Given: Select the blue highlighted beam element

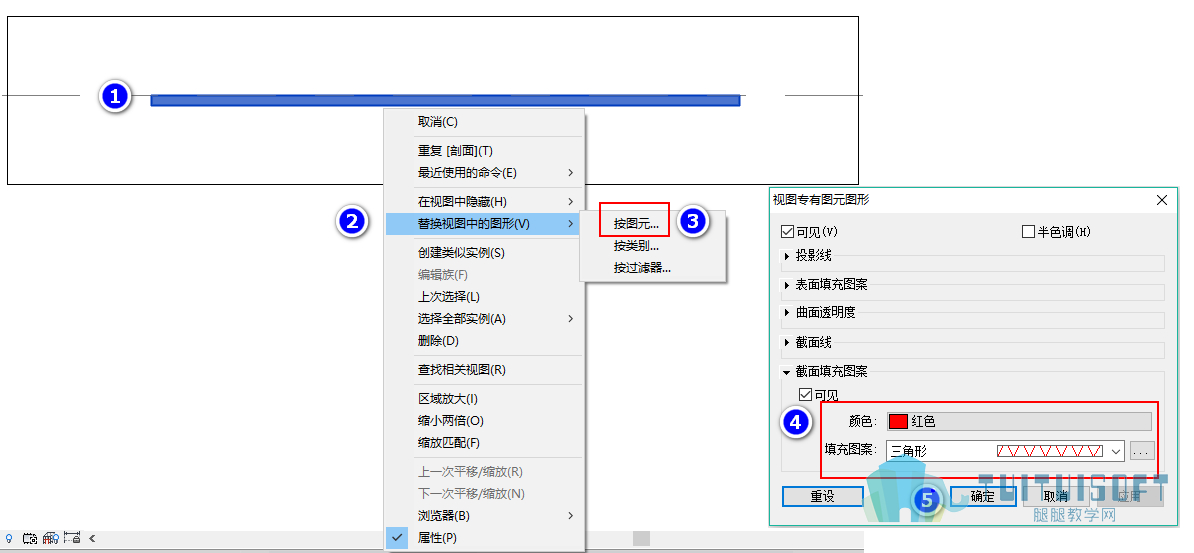Looking at the screenshot, I should click(445, 100).
